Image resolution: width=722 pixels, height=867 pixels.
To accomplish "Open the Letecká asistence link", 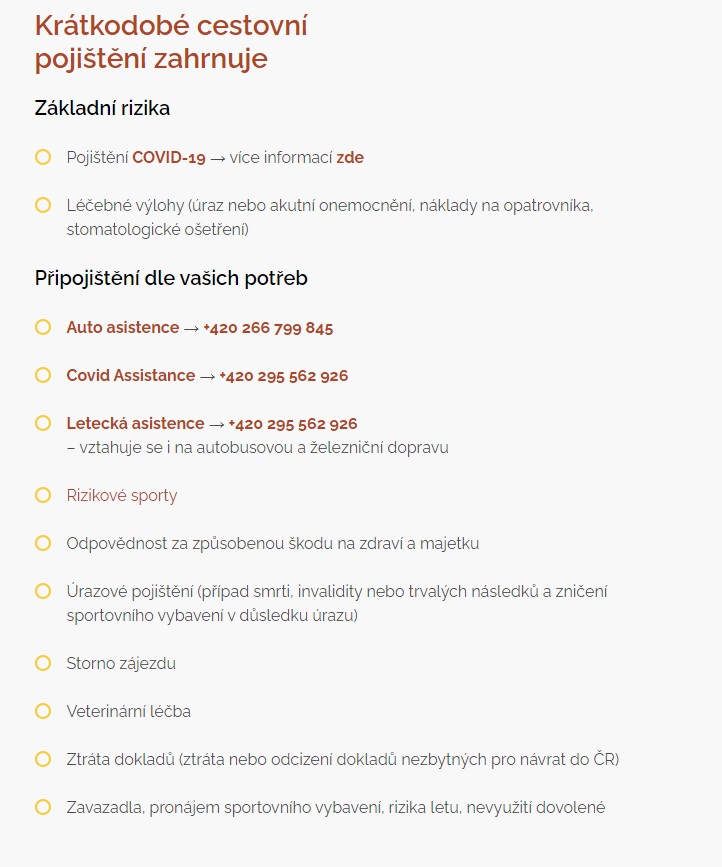I will 135,424.
